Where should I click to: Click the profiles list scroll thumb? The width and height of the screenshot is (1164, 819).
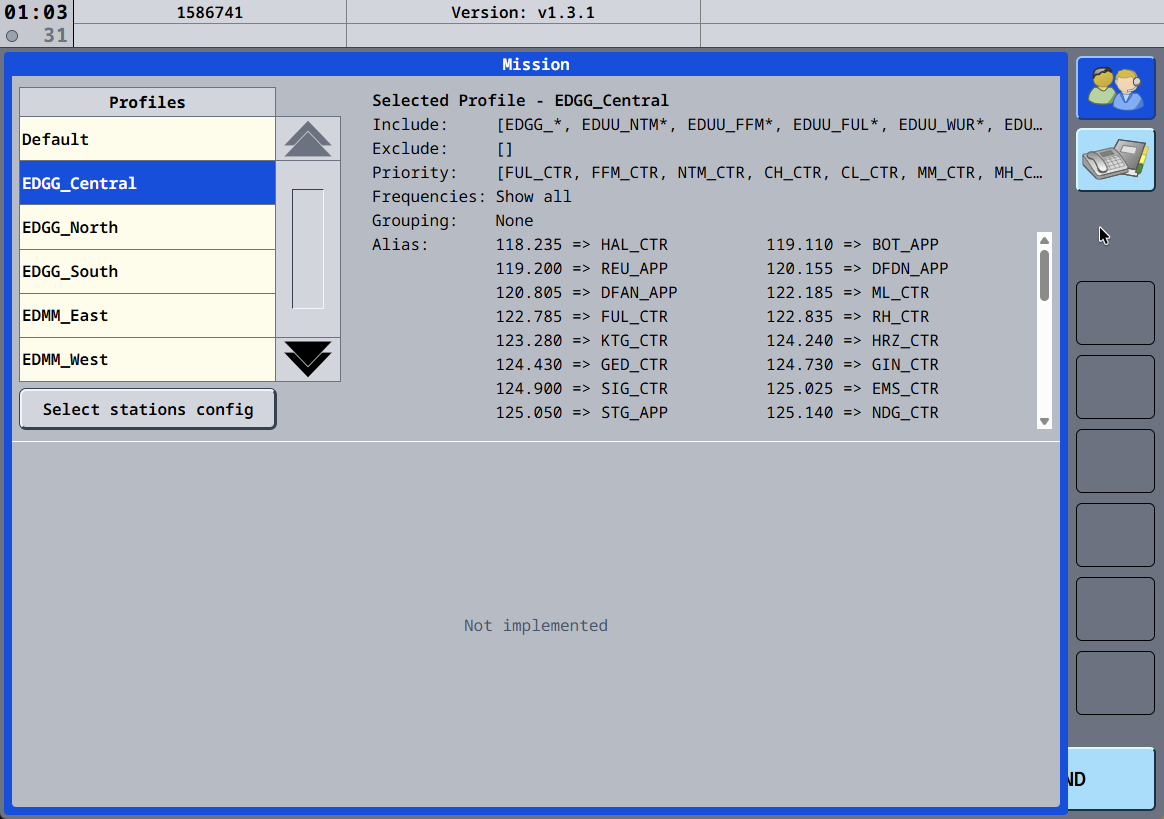point(308,249)
